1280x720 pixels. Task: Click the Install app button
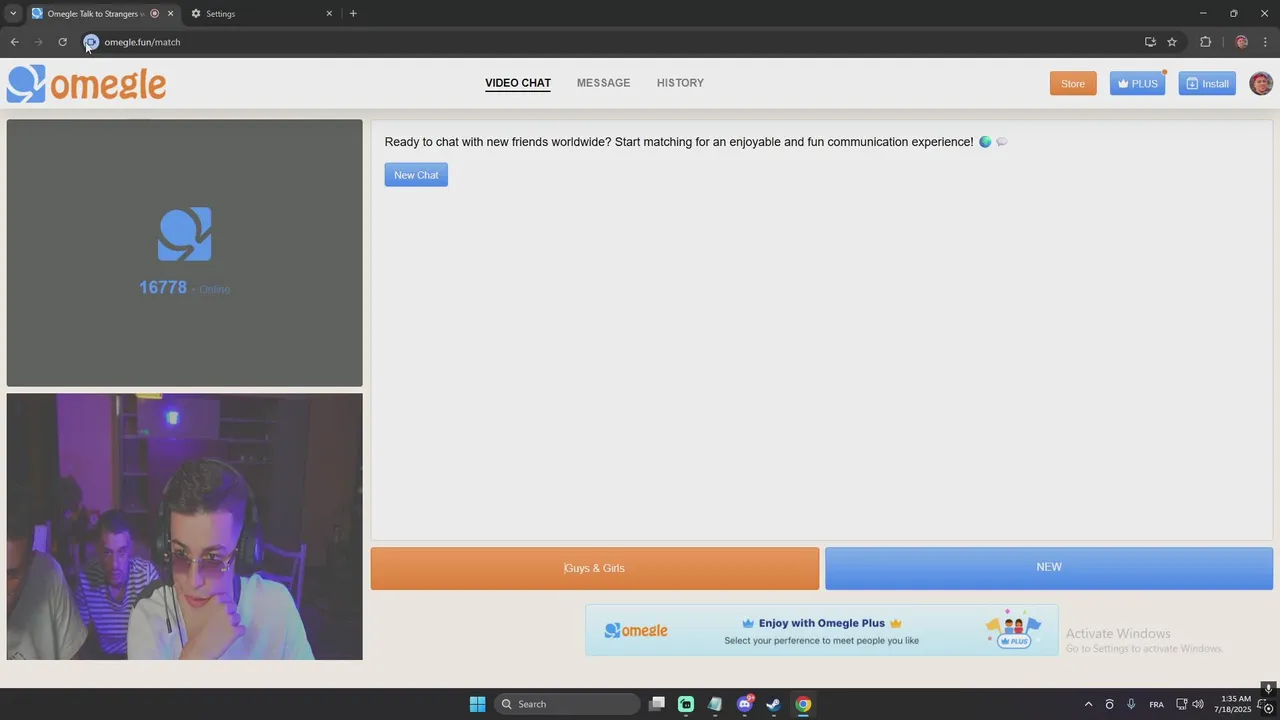(1207, 84)
